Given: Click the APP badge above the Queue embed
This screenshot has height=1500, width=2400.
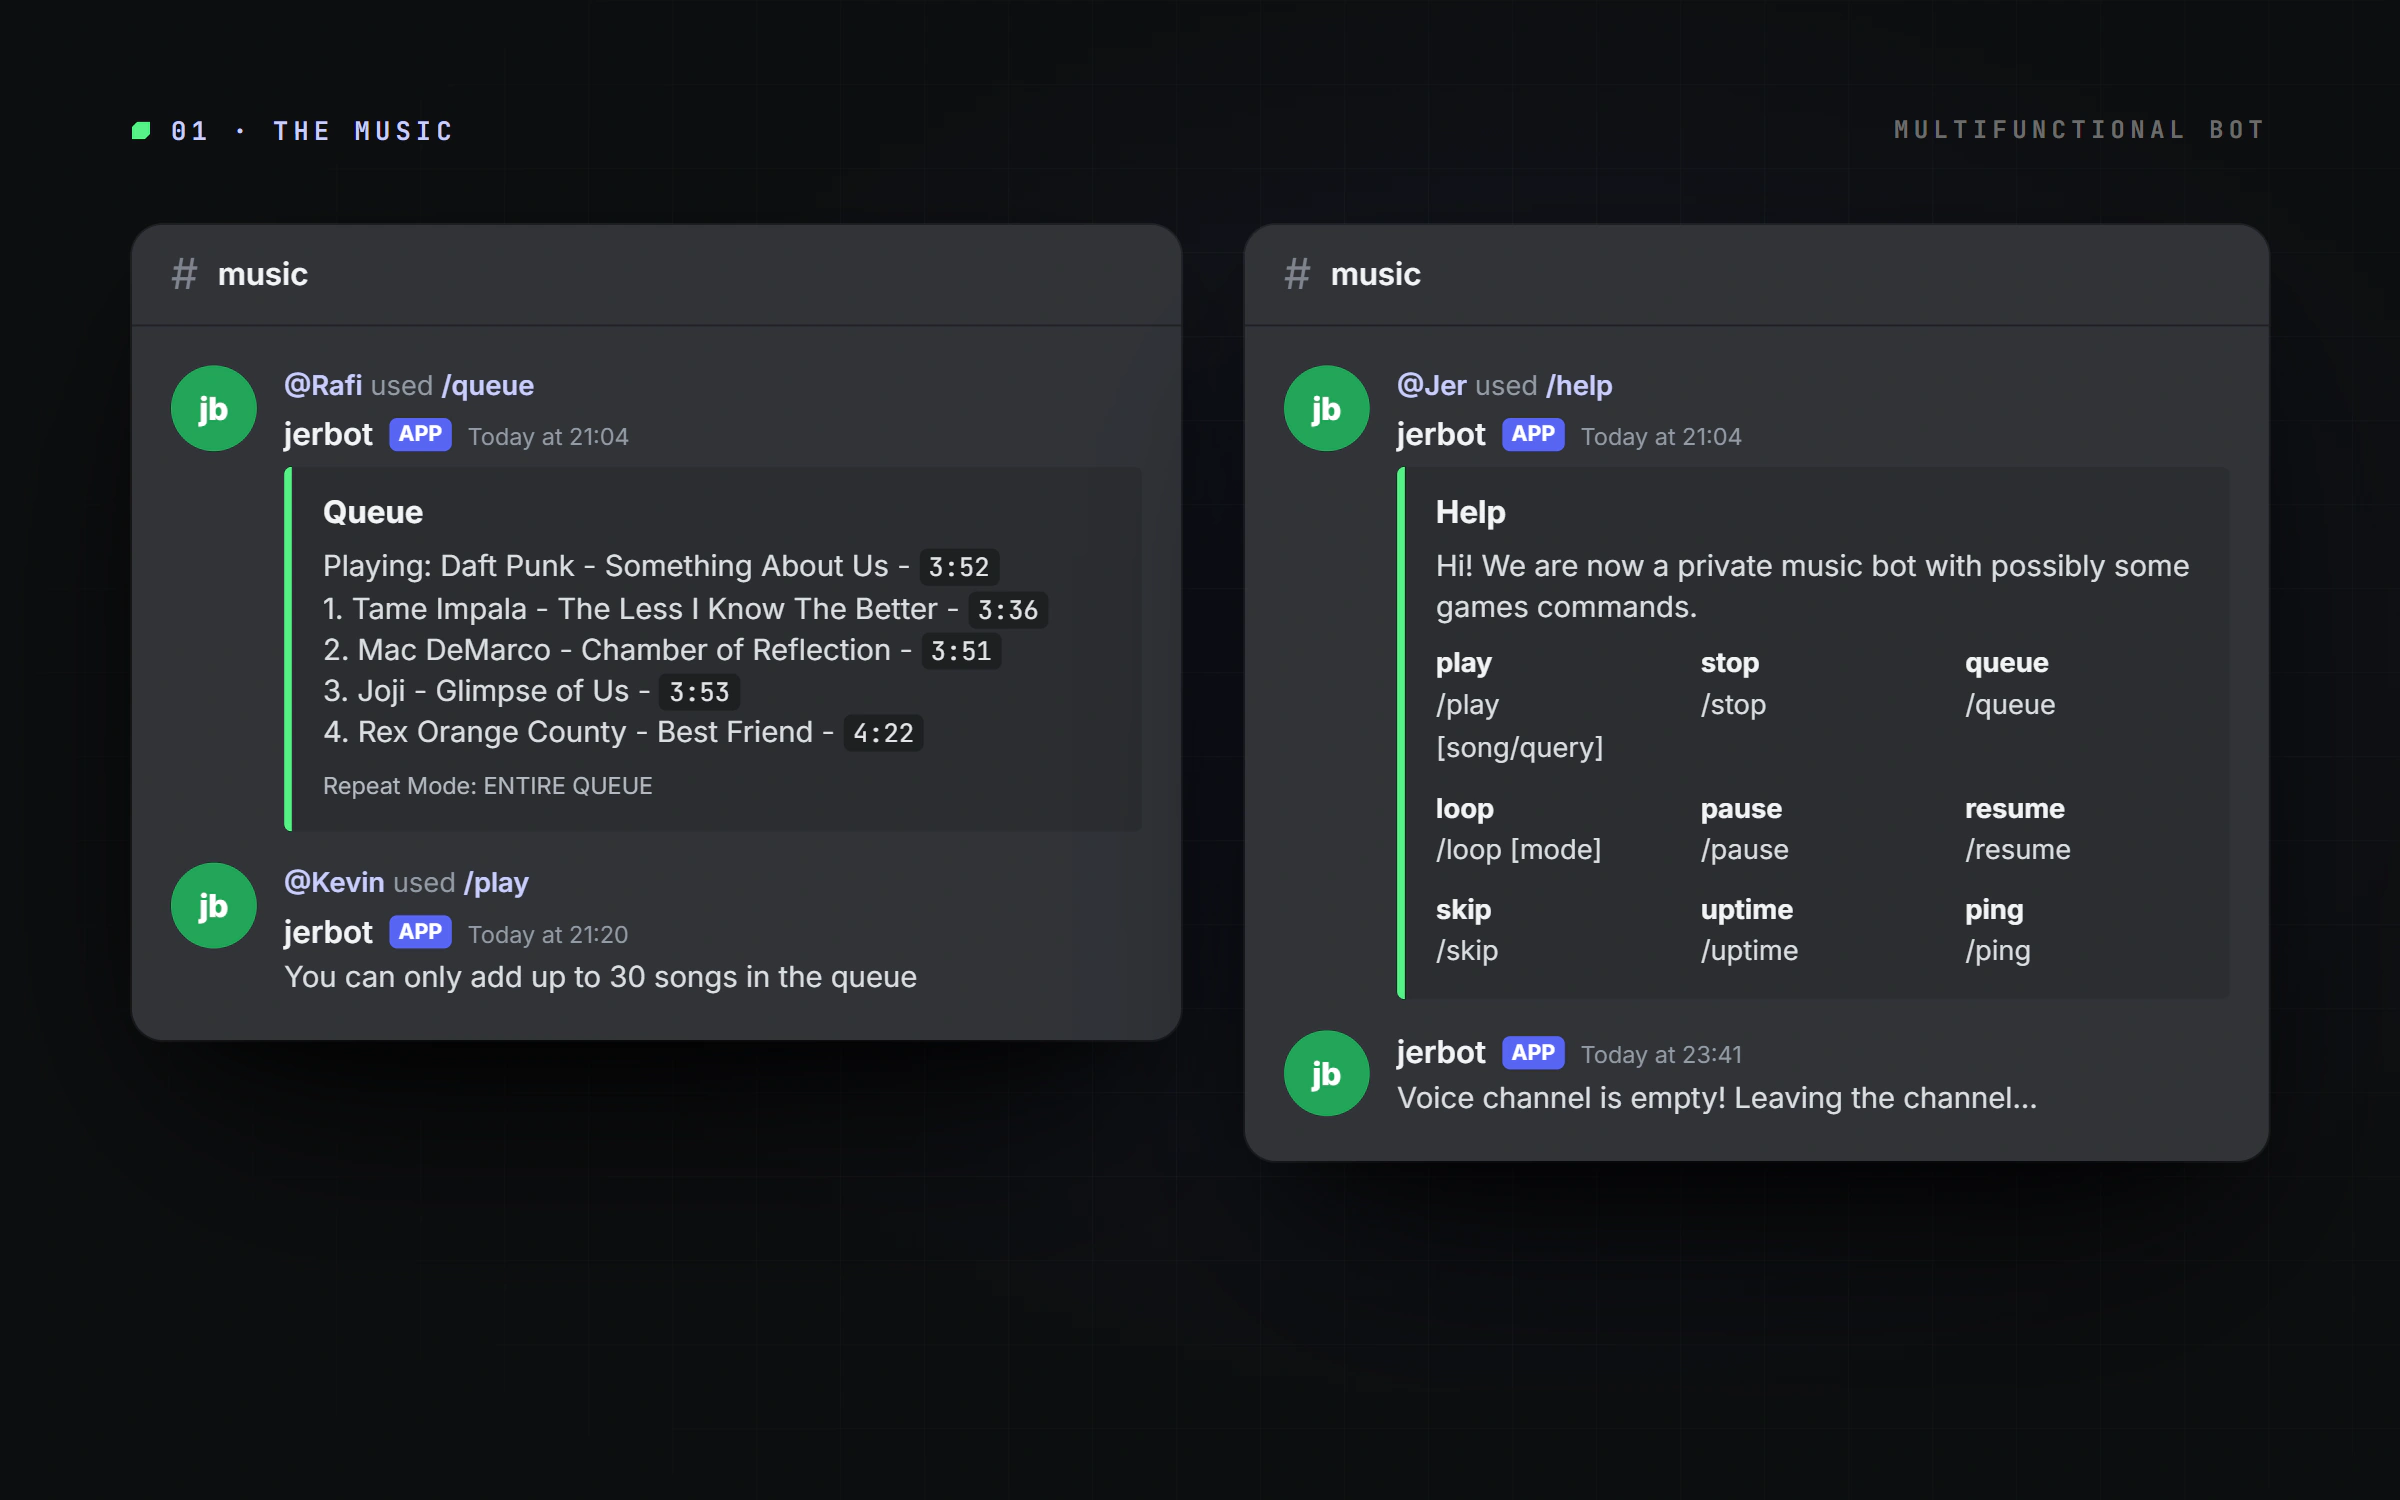Looking at the screenshot, I should coord(420,434).
